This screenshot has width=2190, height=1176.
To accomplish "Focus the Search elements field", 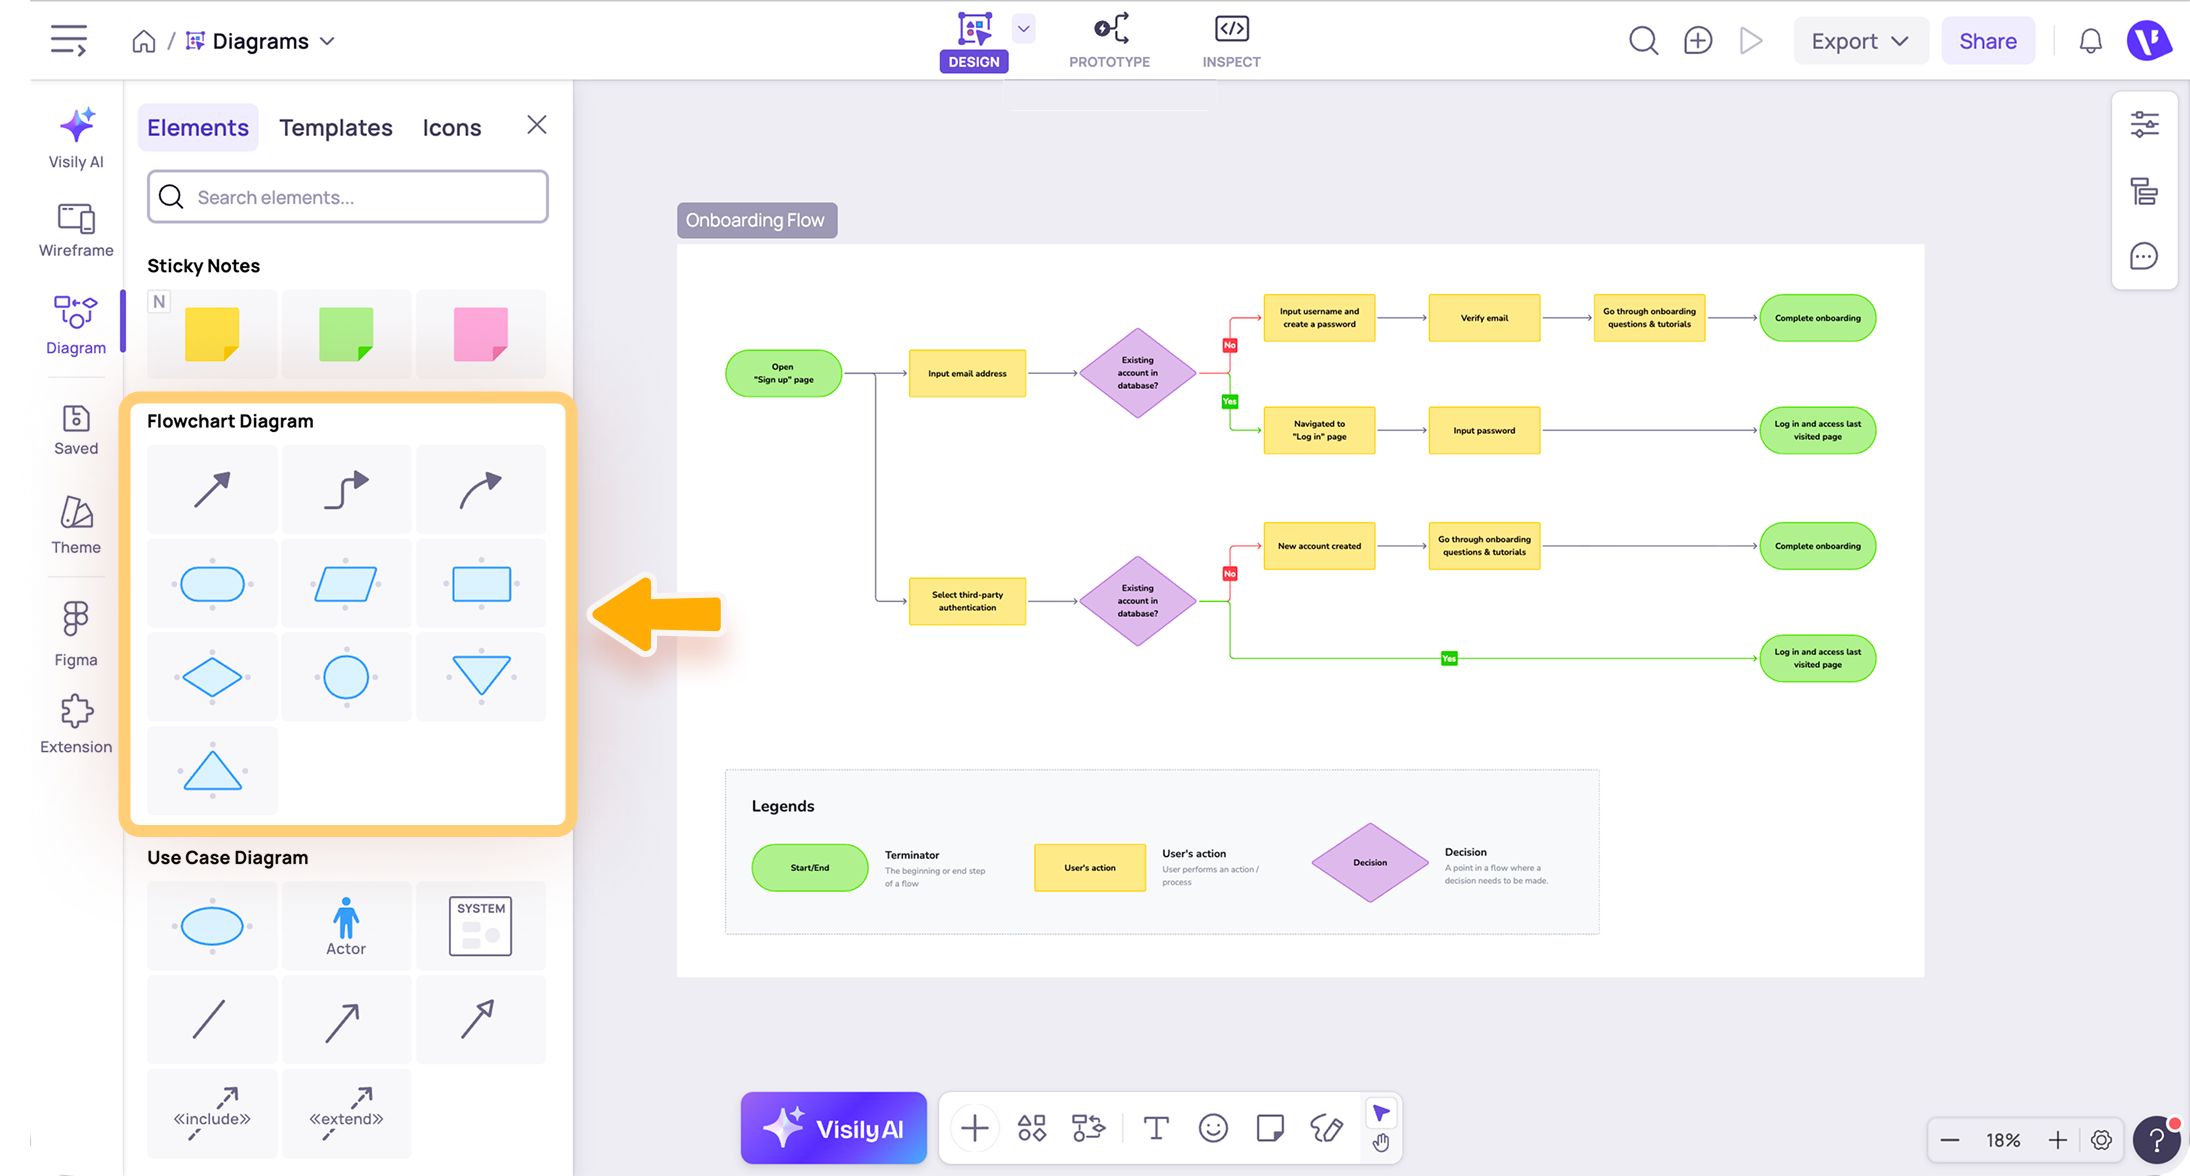I will point(348,196).
